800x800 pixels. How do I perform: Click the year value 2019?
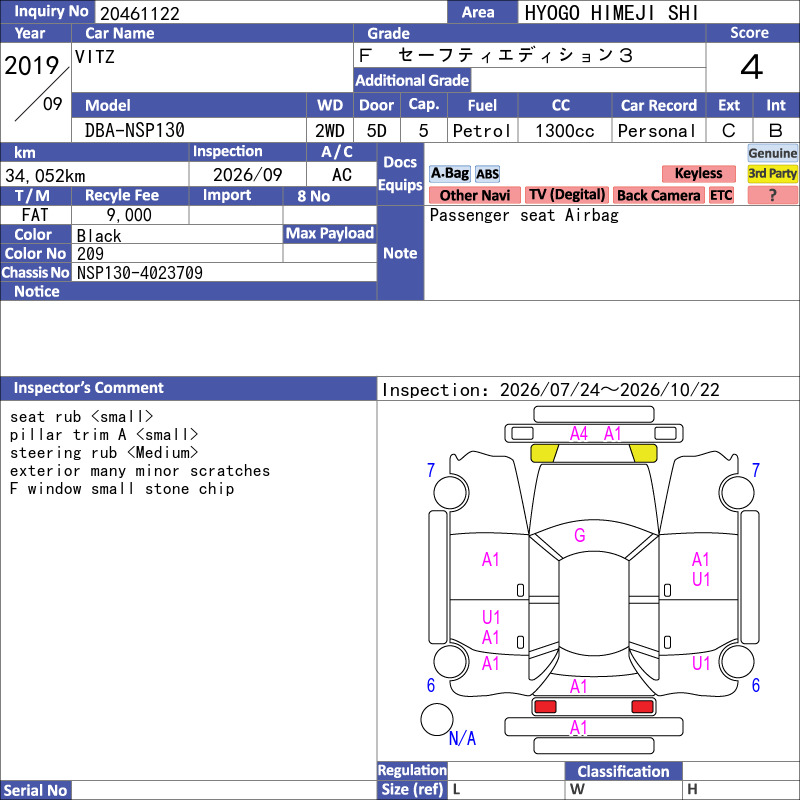32,66
